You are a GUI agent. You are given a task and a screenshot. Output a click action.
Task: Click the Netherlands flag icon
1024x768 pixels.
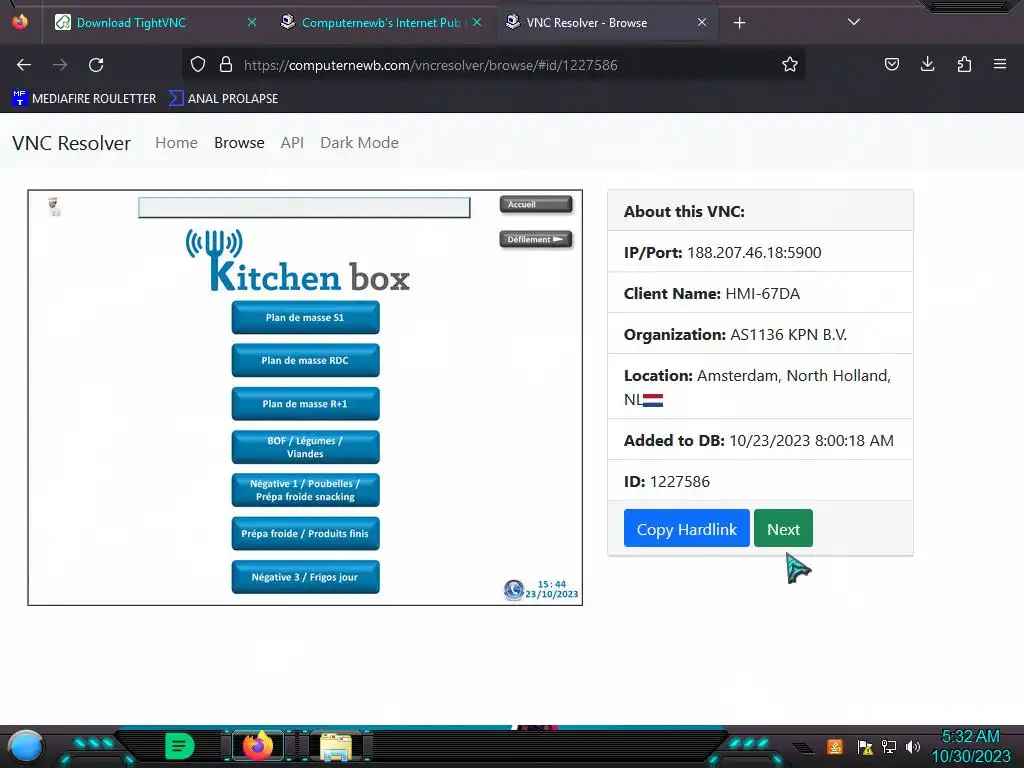pos(653,400)
